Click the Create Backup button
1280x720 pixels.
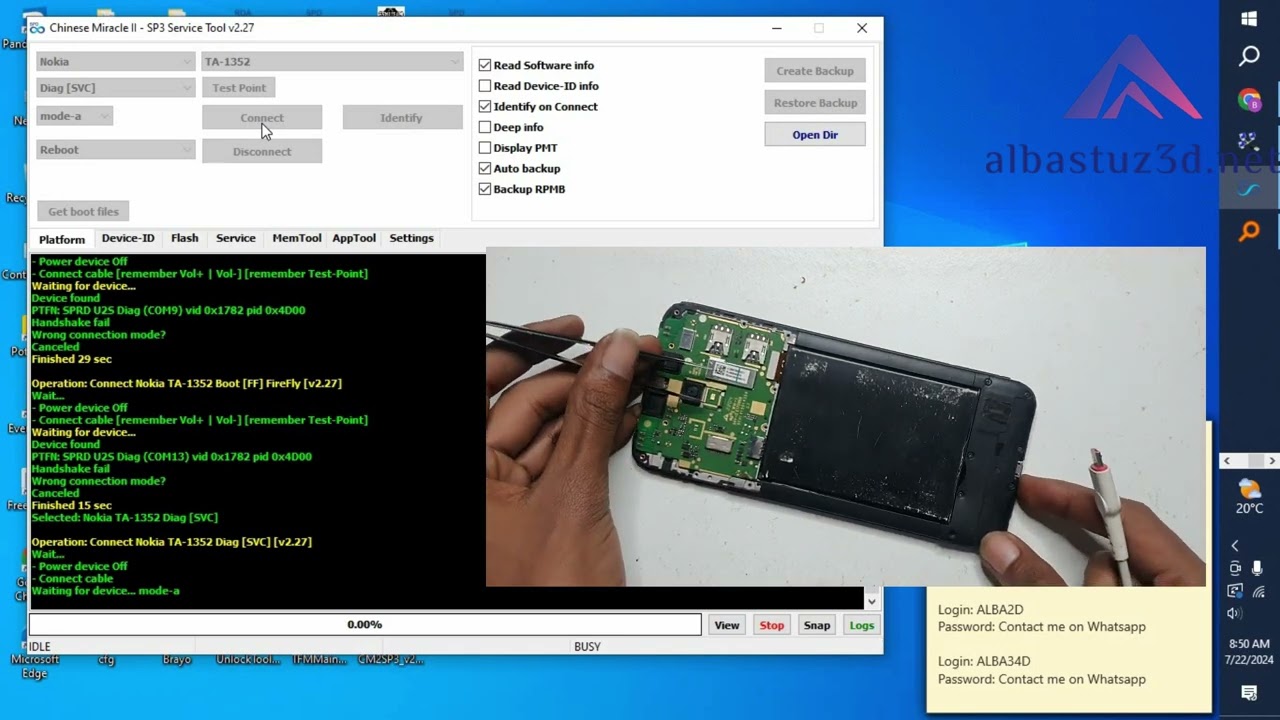pos(815,71)
